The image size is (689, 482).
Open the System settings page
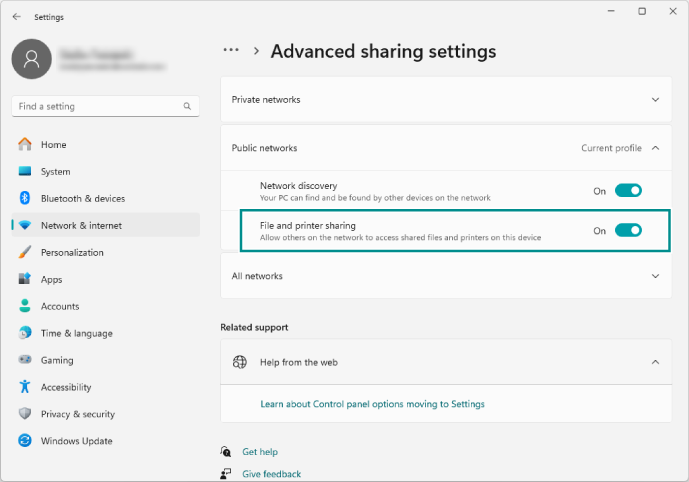coord(55,172)
